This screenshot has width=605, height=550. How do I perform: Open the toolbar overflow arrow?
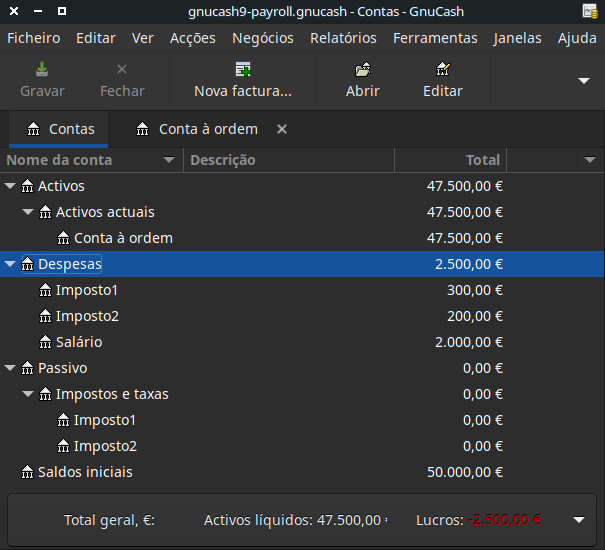[x=584, y=80]
